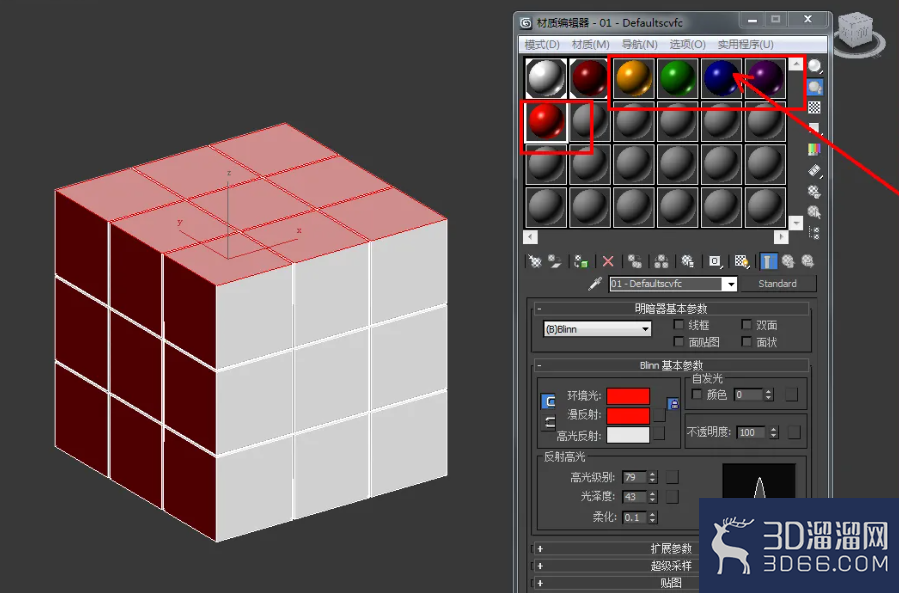The width and height of the screenshot is (899, 593).
Task: Click the 光泽度 map button
Action: point(673,497)
